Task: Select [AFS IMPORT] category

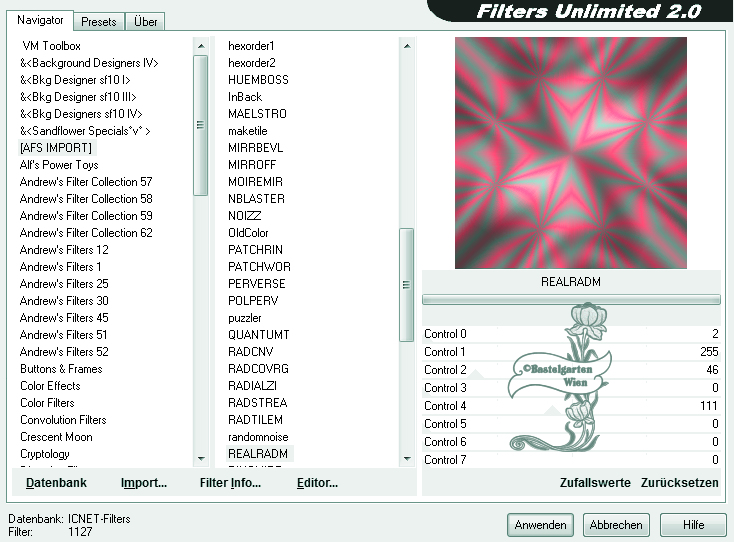Action: [x=56, y=148]
